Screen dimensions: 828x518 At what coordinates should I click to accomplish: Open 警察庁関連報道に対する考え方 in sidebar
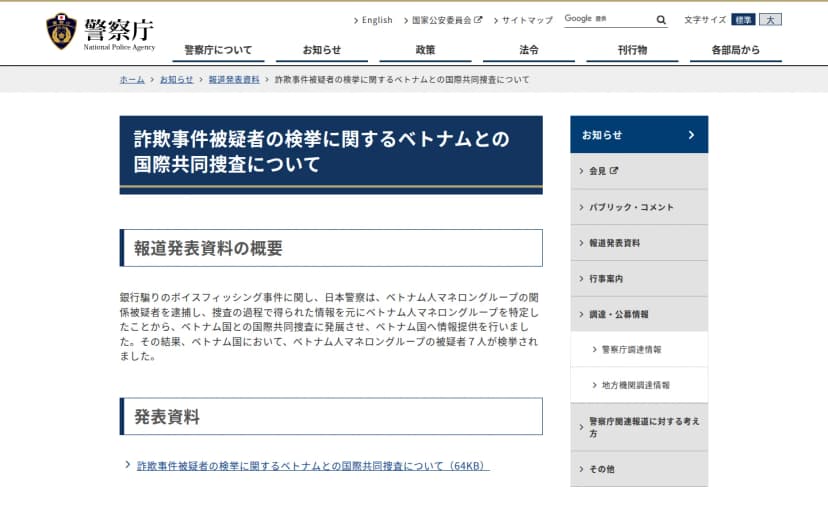(x=639, y=427)
